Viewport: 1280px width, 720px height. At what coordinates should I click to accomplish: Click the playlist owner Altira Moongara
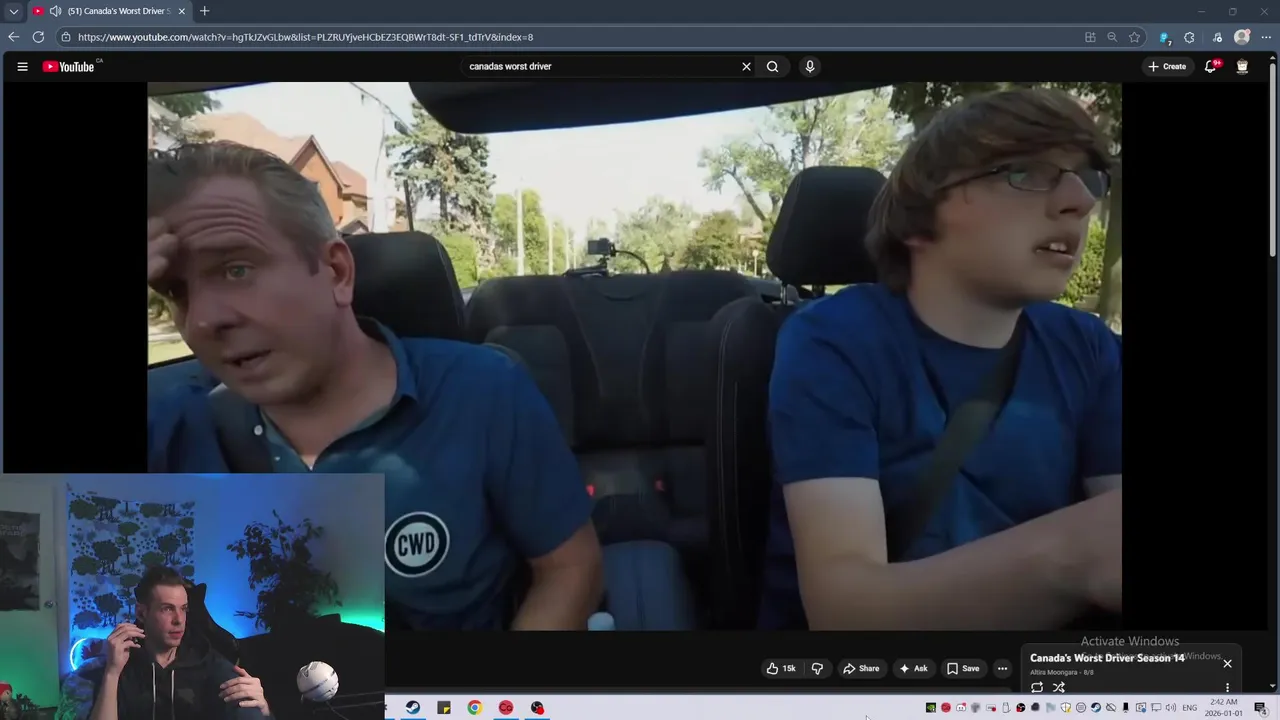pos(1053,672)
